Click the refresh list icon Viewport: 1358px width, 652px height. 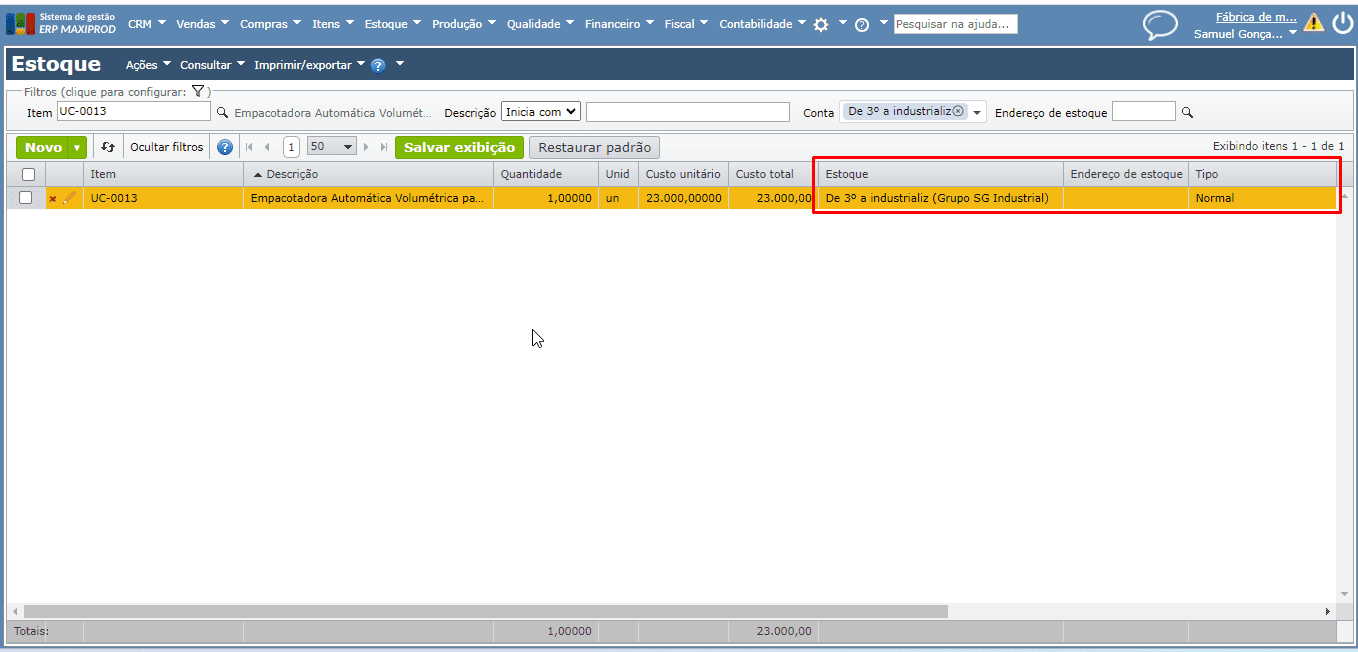click(108, 147)
